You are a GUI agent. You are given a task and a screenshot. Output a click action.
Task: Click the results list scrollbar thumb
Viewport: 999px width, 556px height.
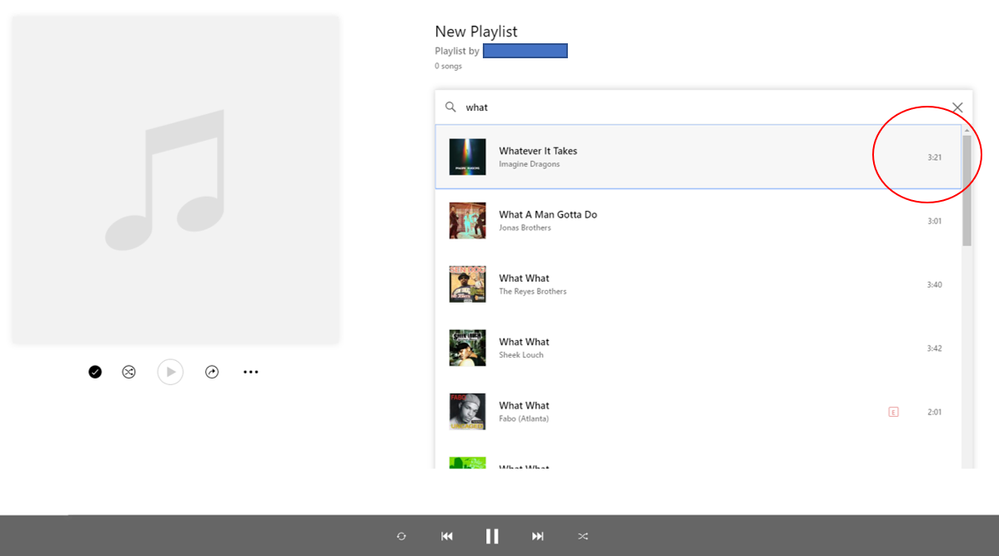pos(967,190)
